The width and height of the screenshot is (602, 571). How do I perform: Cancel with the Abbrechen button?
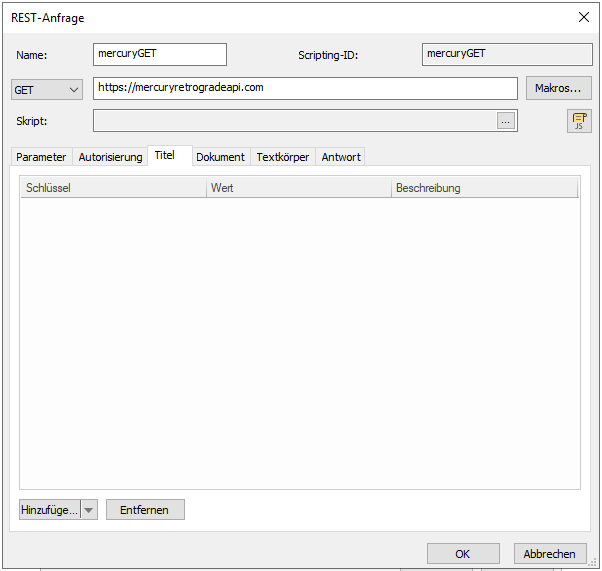(x=550, y=554)
